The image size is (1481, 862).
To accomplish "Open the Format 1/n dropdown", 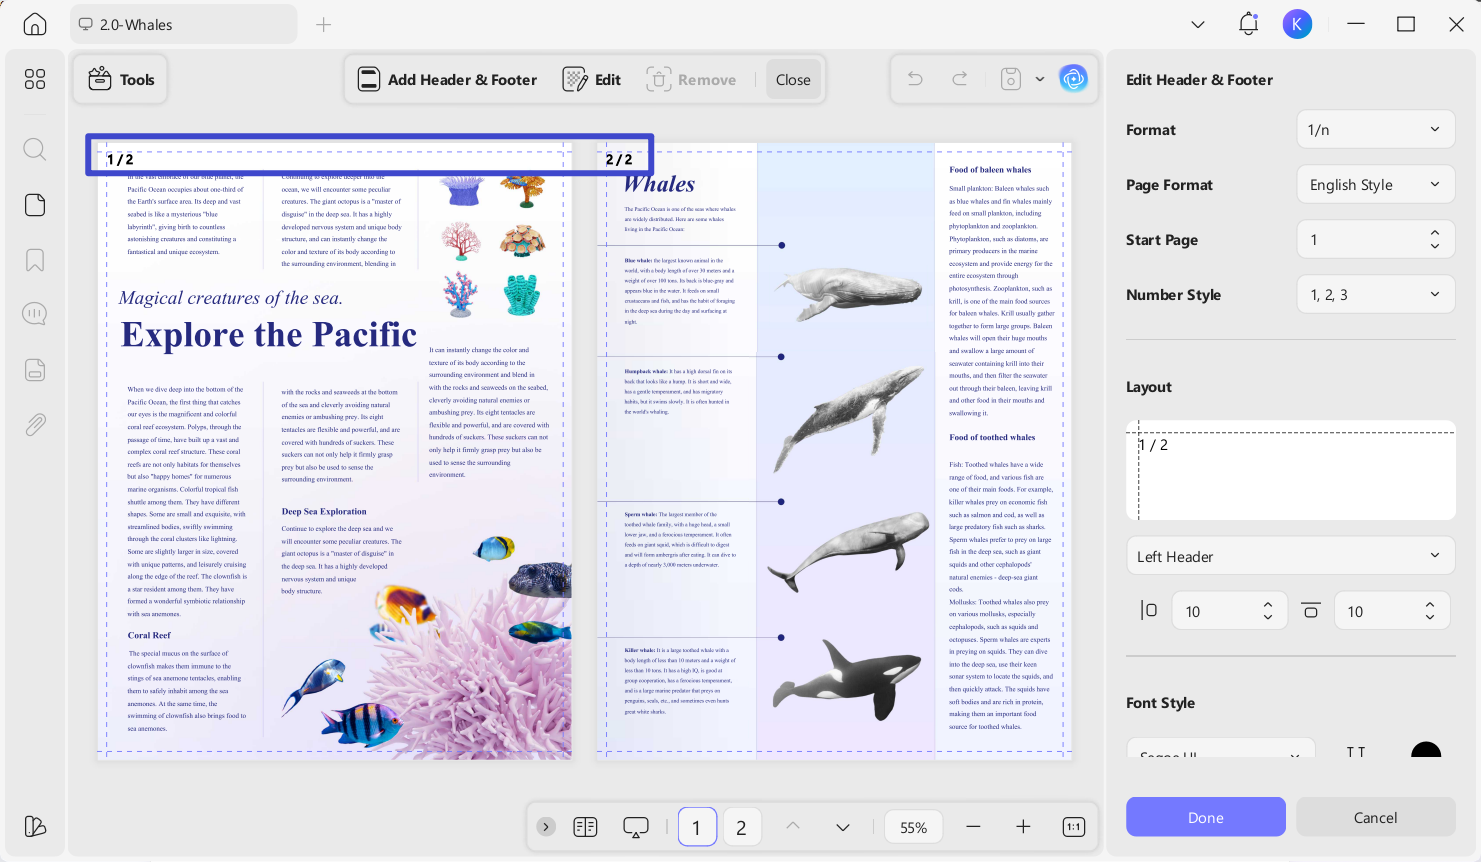I will point(1375,130).
